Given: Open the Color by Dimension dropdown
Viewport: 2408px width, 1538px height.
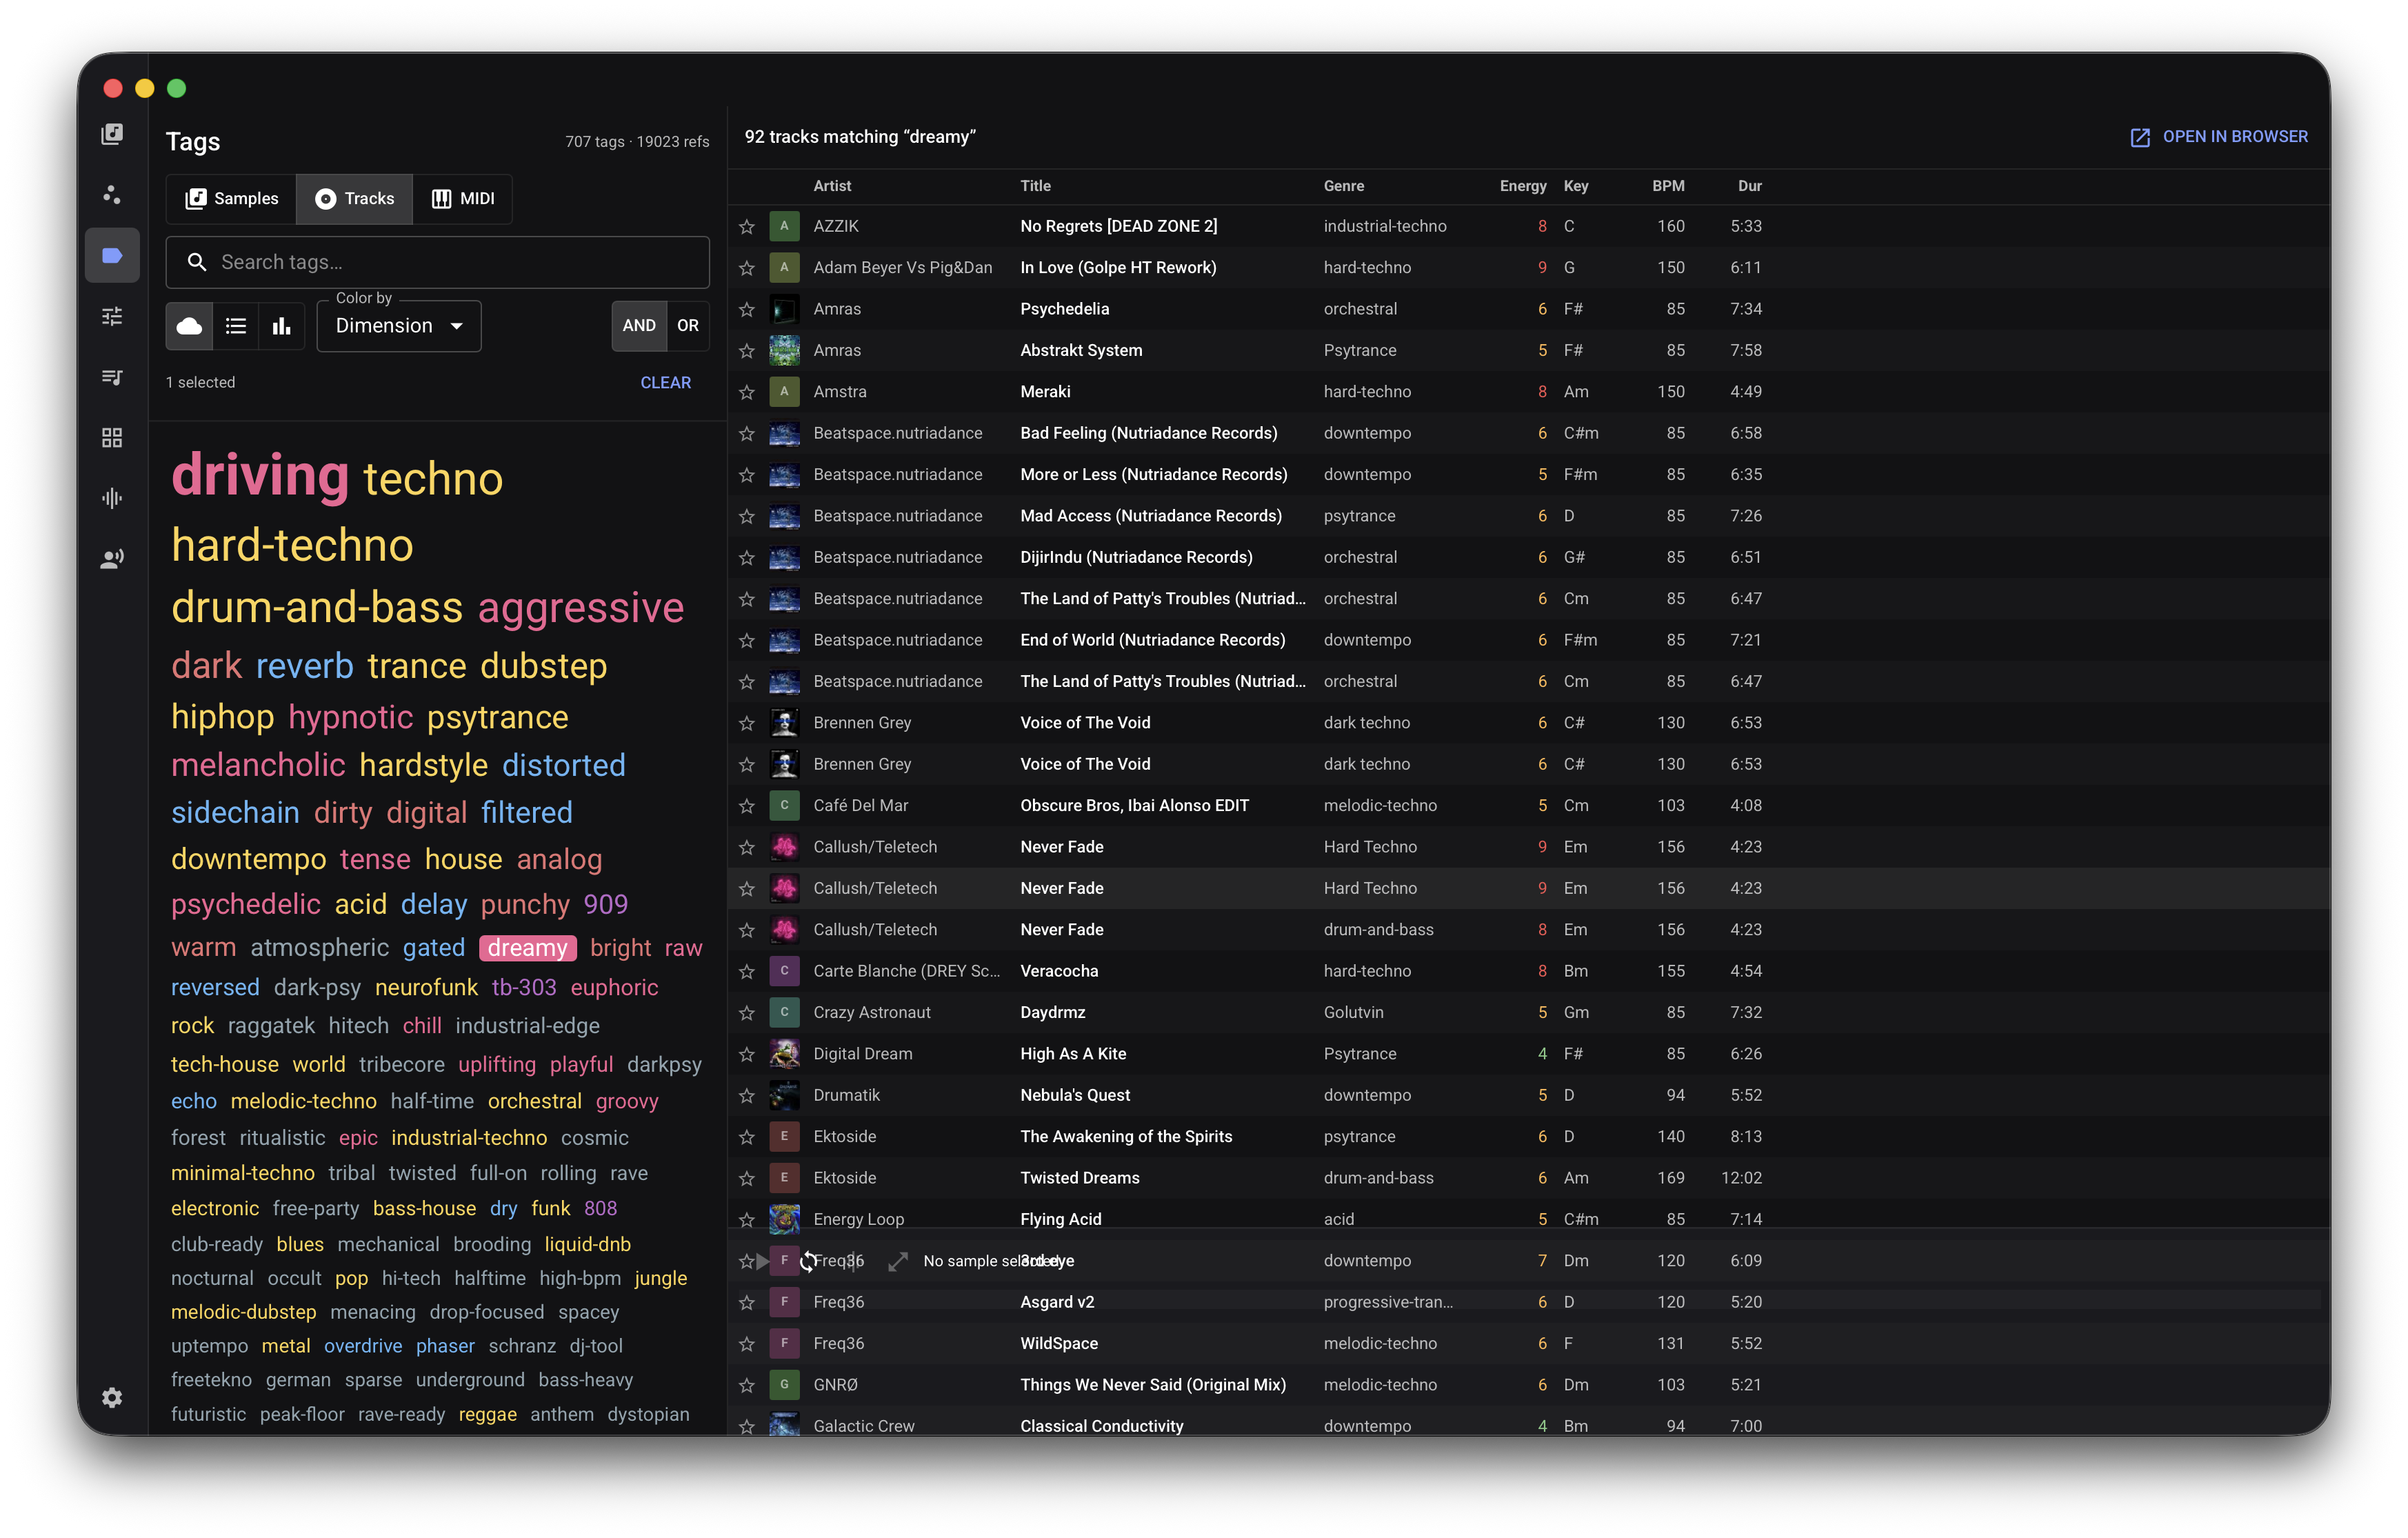Looking at the screenshot, I should (x=399, y=326).
